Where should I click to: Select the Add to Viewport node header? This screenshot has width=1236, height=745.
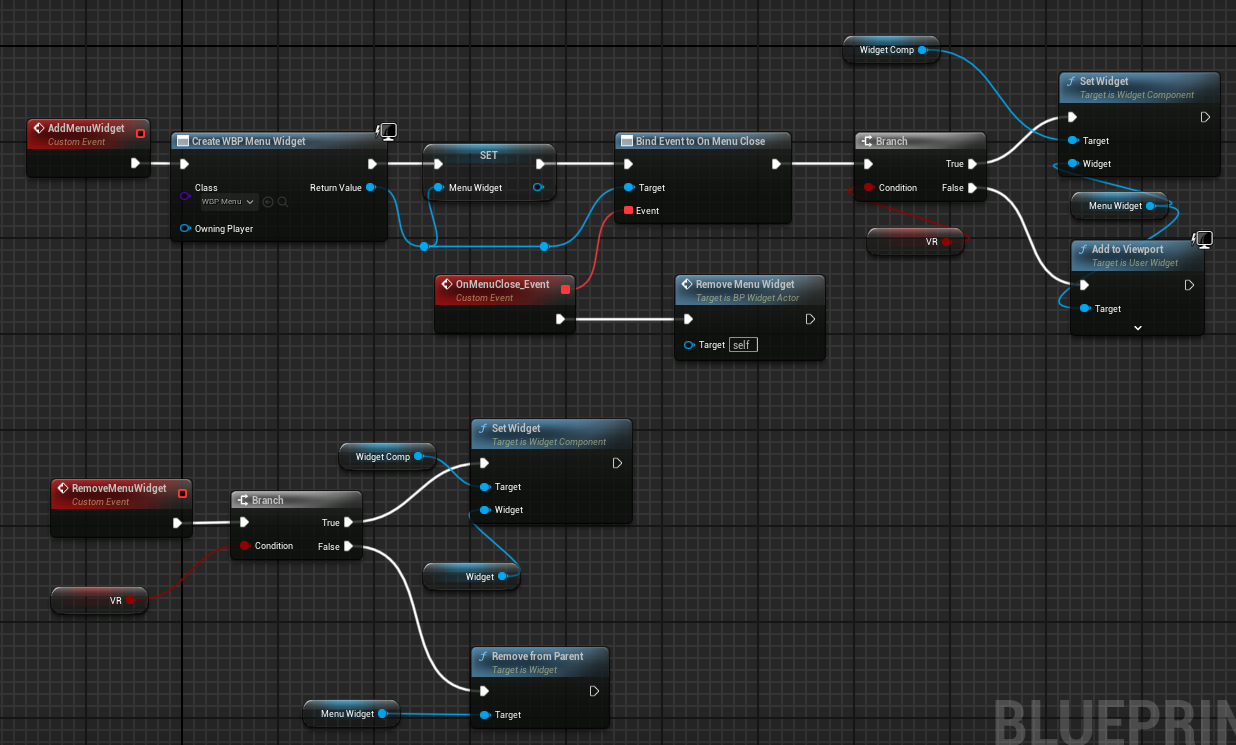(1137, 255)
